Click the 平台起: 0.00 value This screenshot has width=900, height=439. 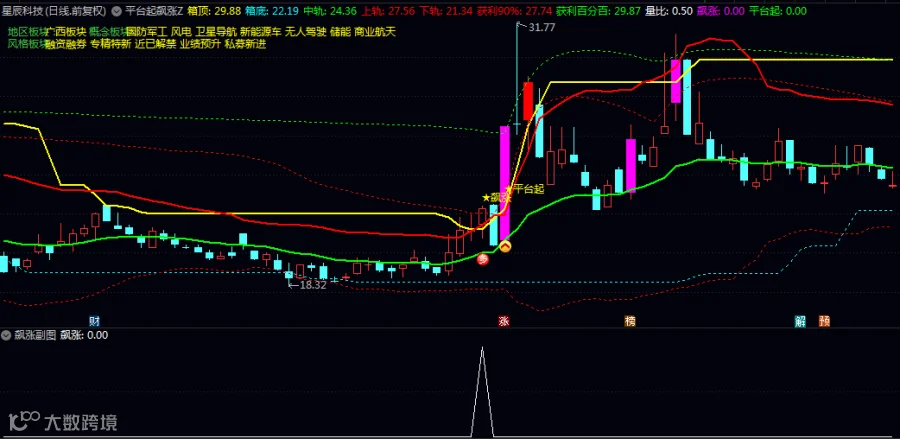point(778,11)
